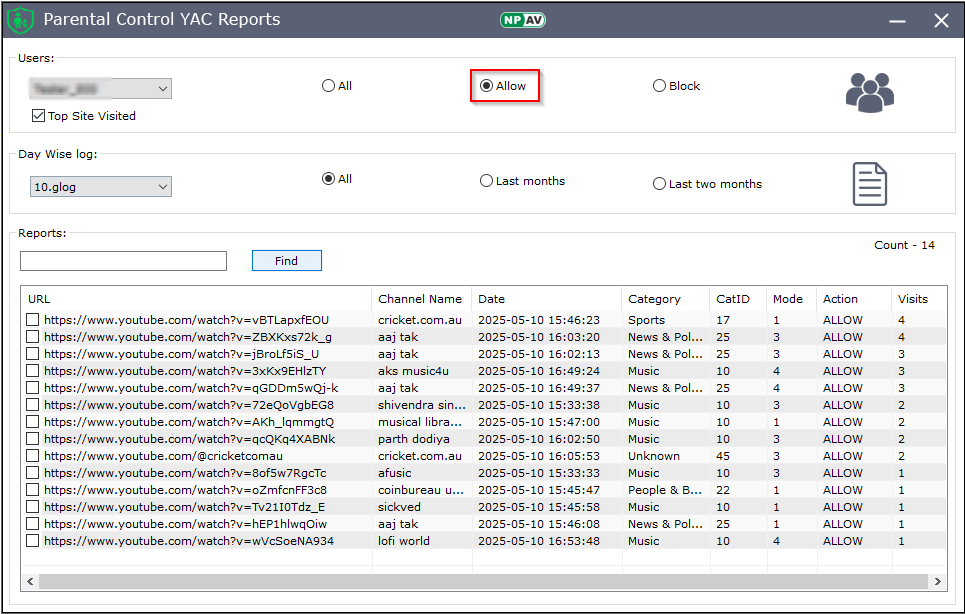Select the Last months radio option
Screen dimensions: 965x614
pyautogui.click(x=486, y=181)
